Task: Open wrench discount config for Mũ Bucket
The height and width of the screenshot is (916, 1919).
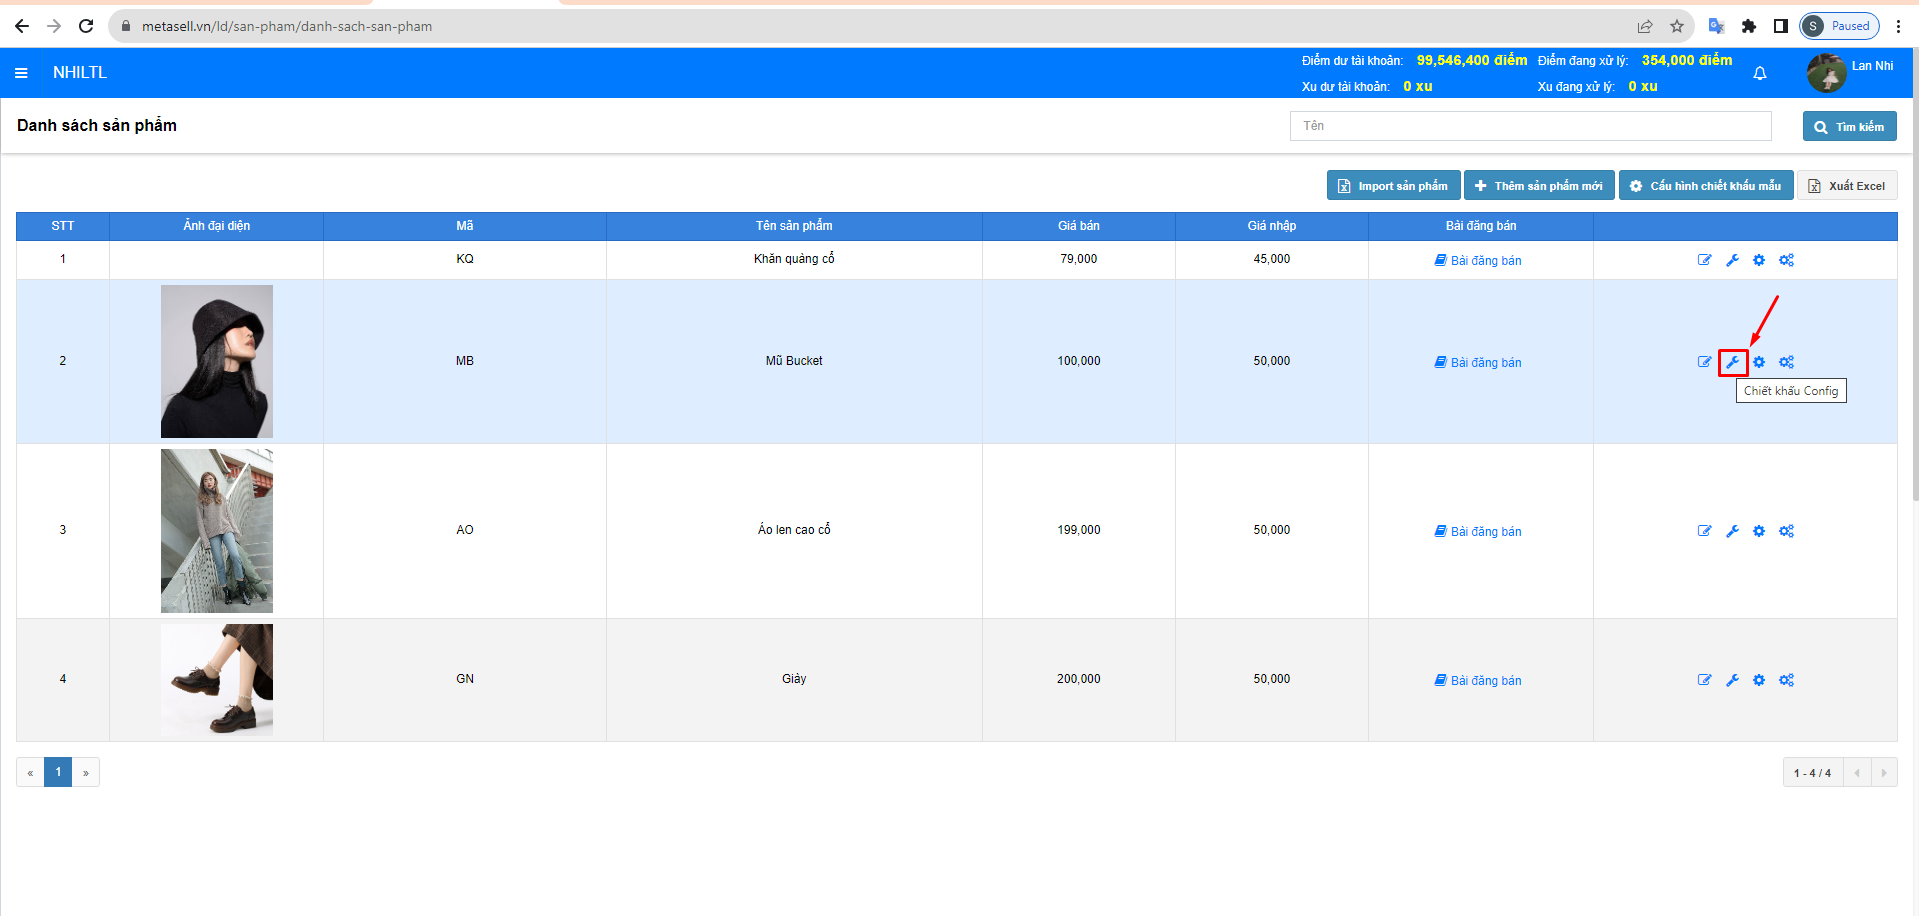Action: [1732, 362]
